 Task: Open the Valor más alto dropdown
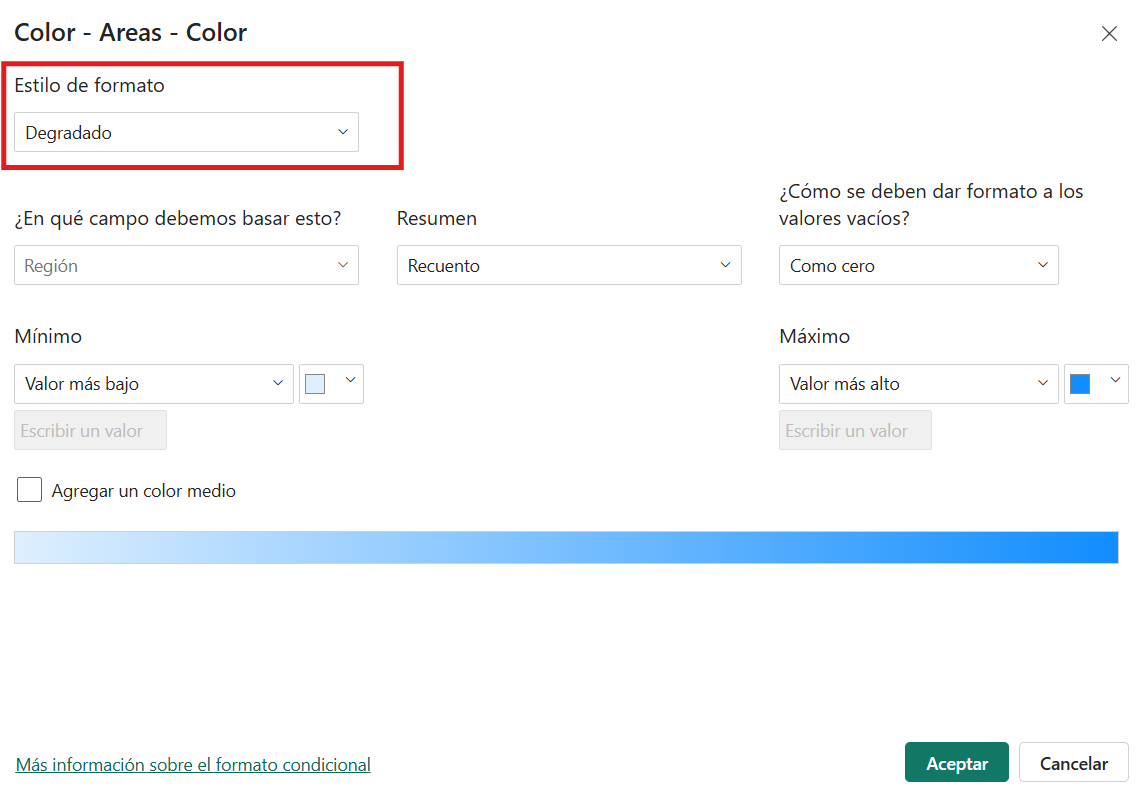click(x=918, y=384)
